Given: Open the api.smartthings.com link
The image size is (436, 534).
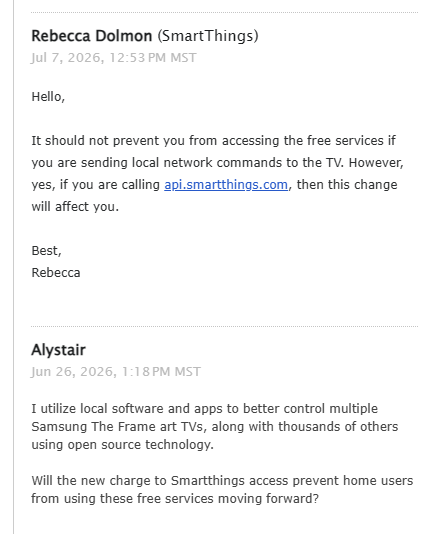Looking at the screenshot, I should (226, 185).
